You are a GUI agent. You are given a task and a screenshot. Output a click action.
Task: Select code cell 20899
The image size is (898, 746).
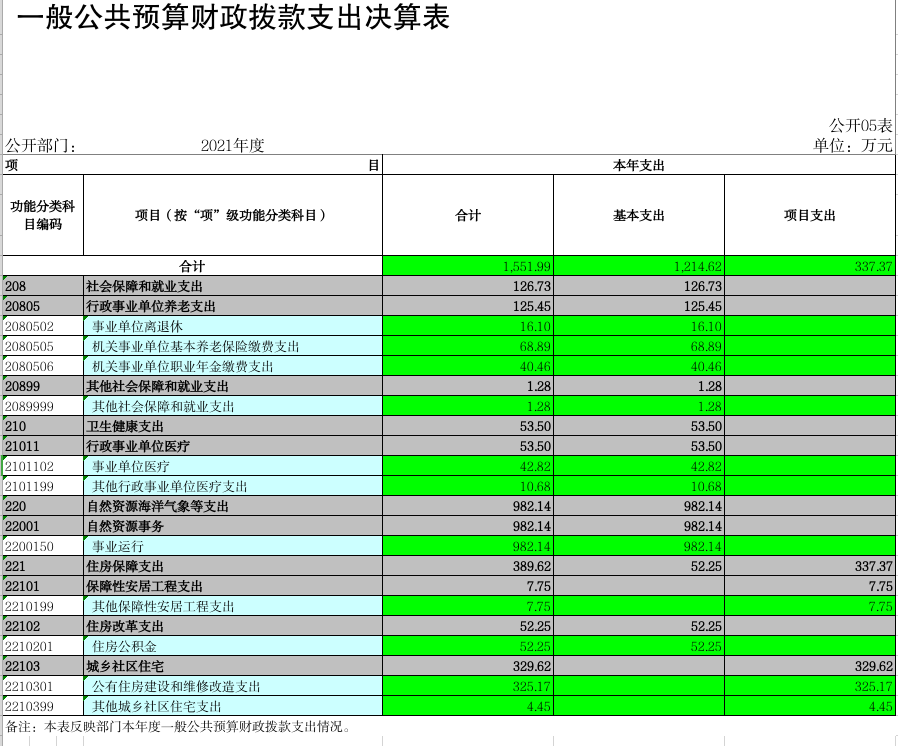(43, 386)
